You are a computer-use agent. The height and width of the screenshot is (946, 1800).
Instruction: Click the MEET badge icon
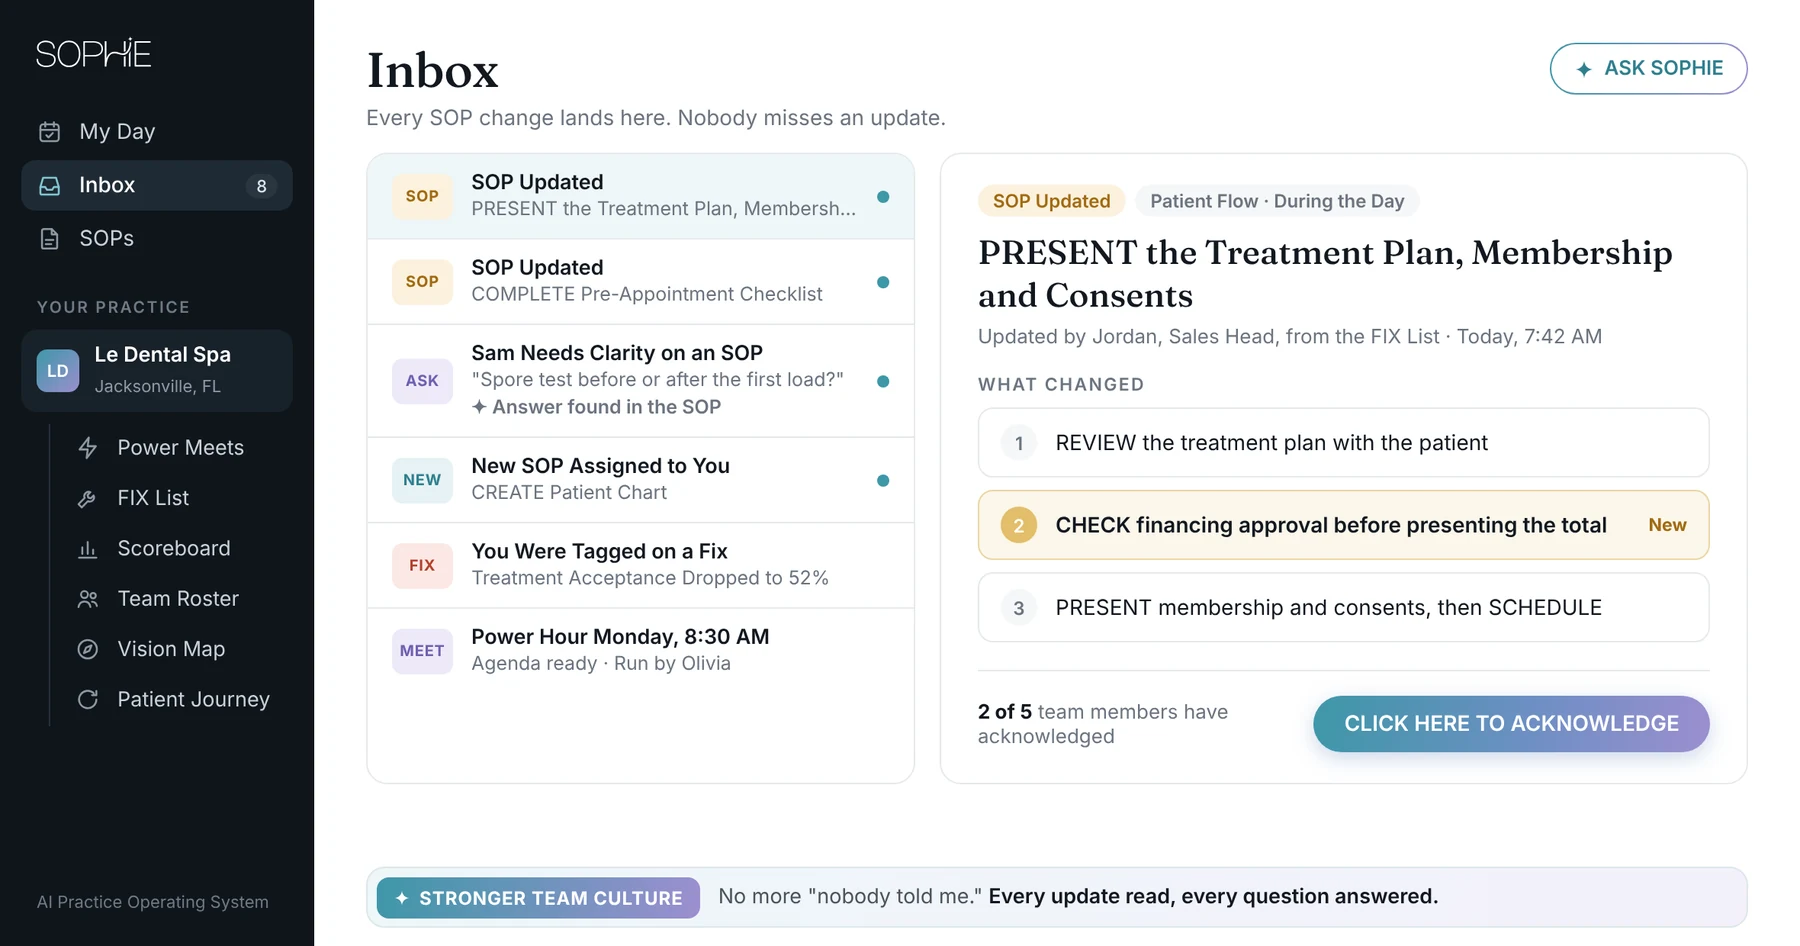[422, 651]
